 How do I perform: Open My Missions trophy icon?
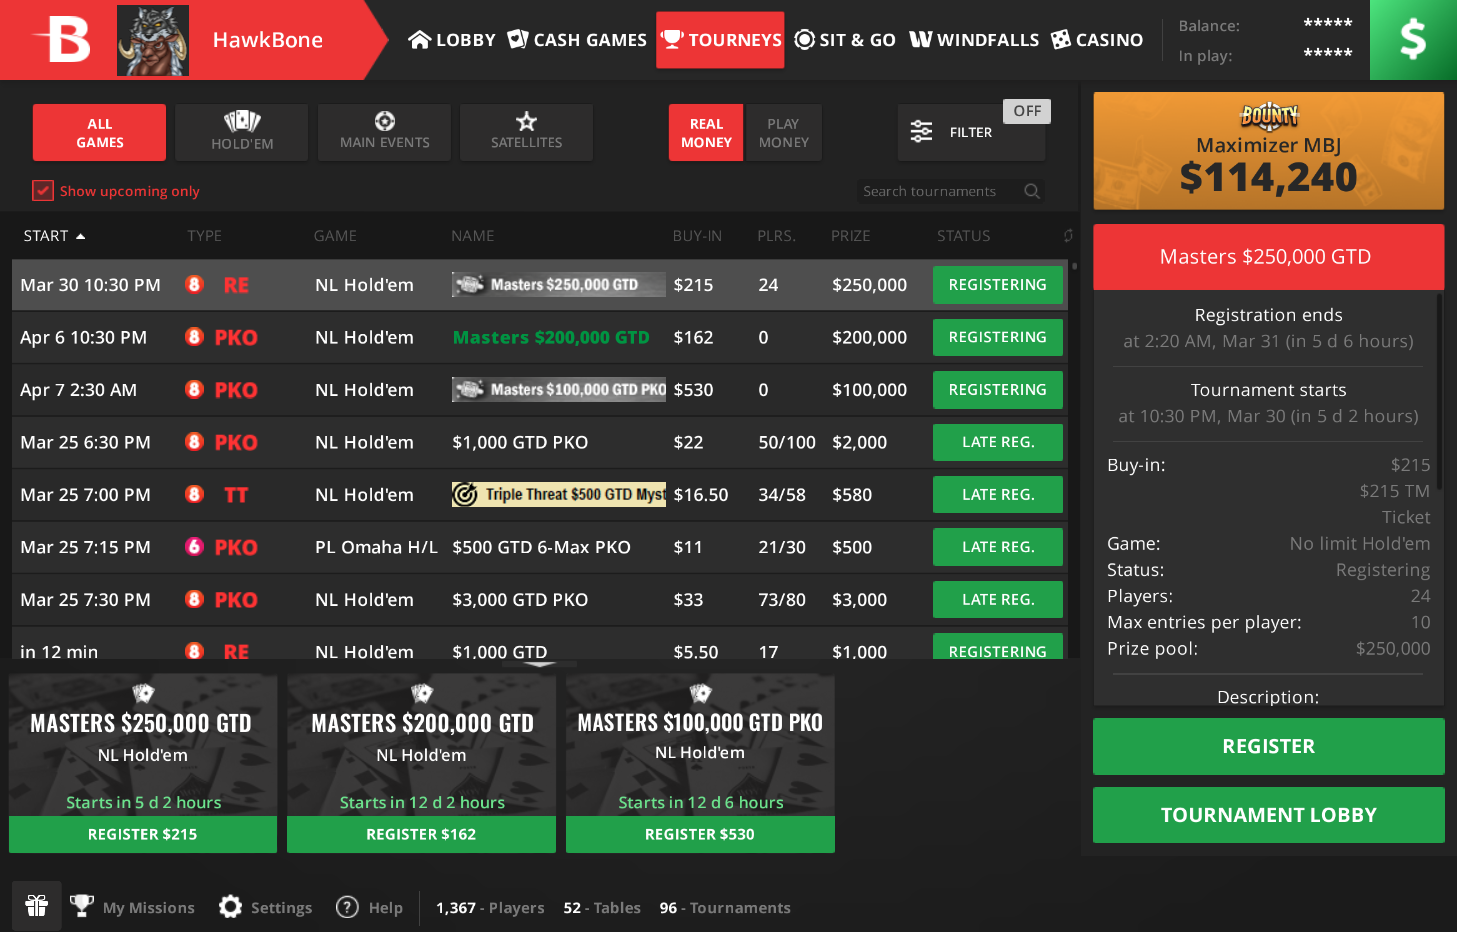[82, 907]
